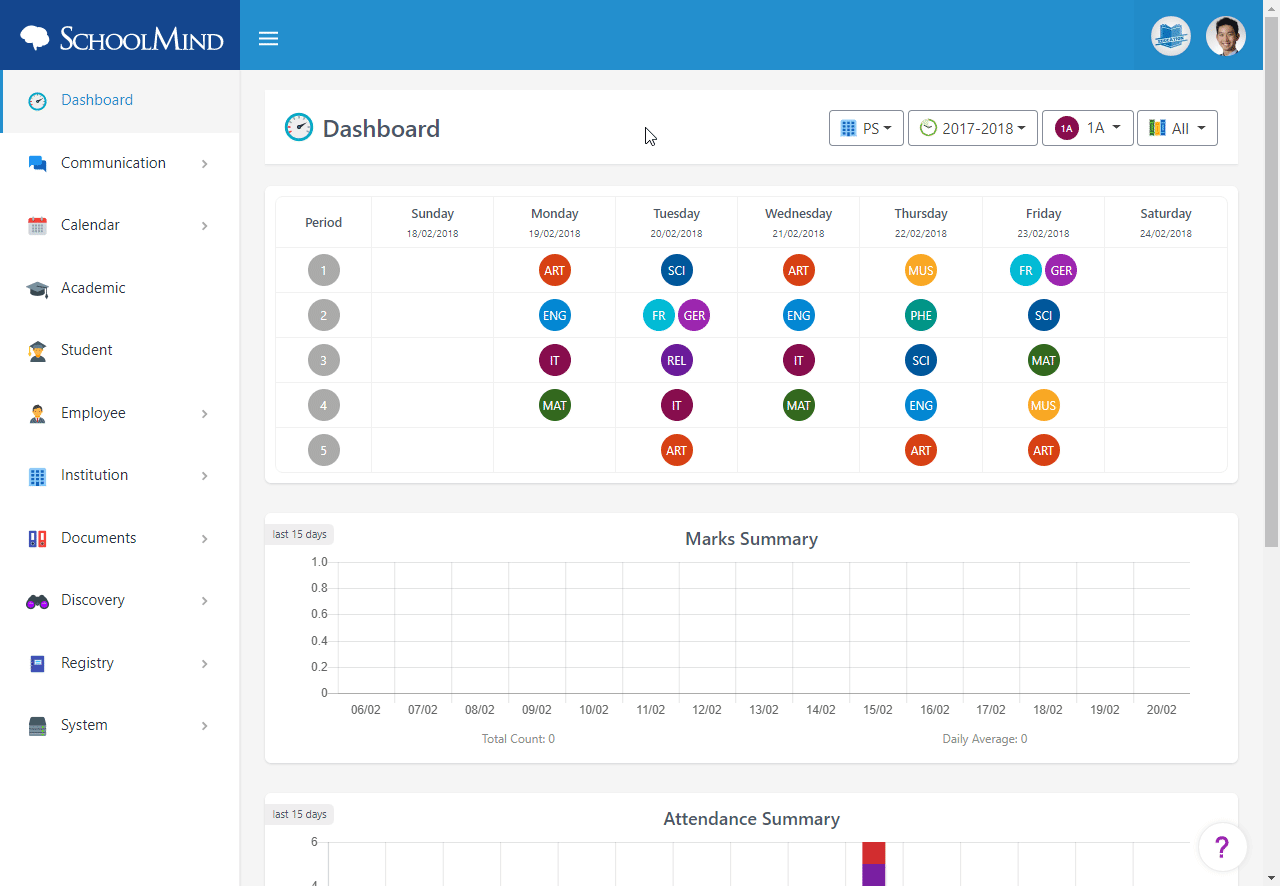Open the Student menu item
1280x886 pixels.
click(120, 351)
